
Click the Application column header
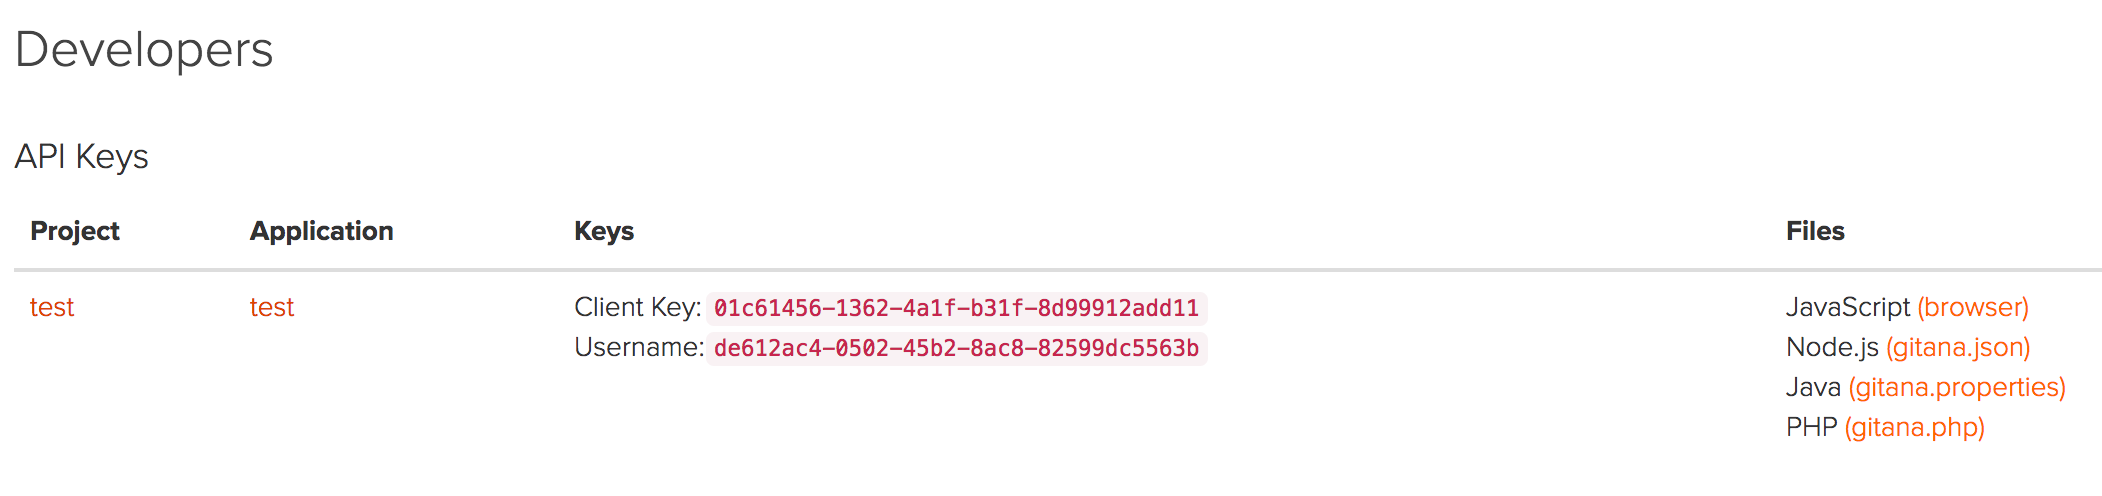[x=321, y=231]
